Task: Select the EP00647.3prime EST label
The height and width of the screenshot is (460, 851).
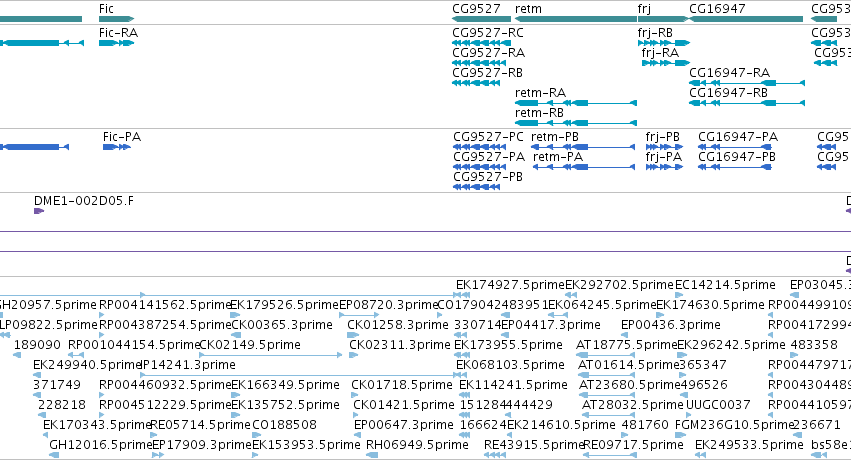Action: point(404,425)
